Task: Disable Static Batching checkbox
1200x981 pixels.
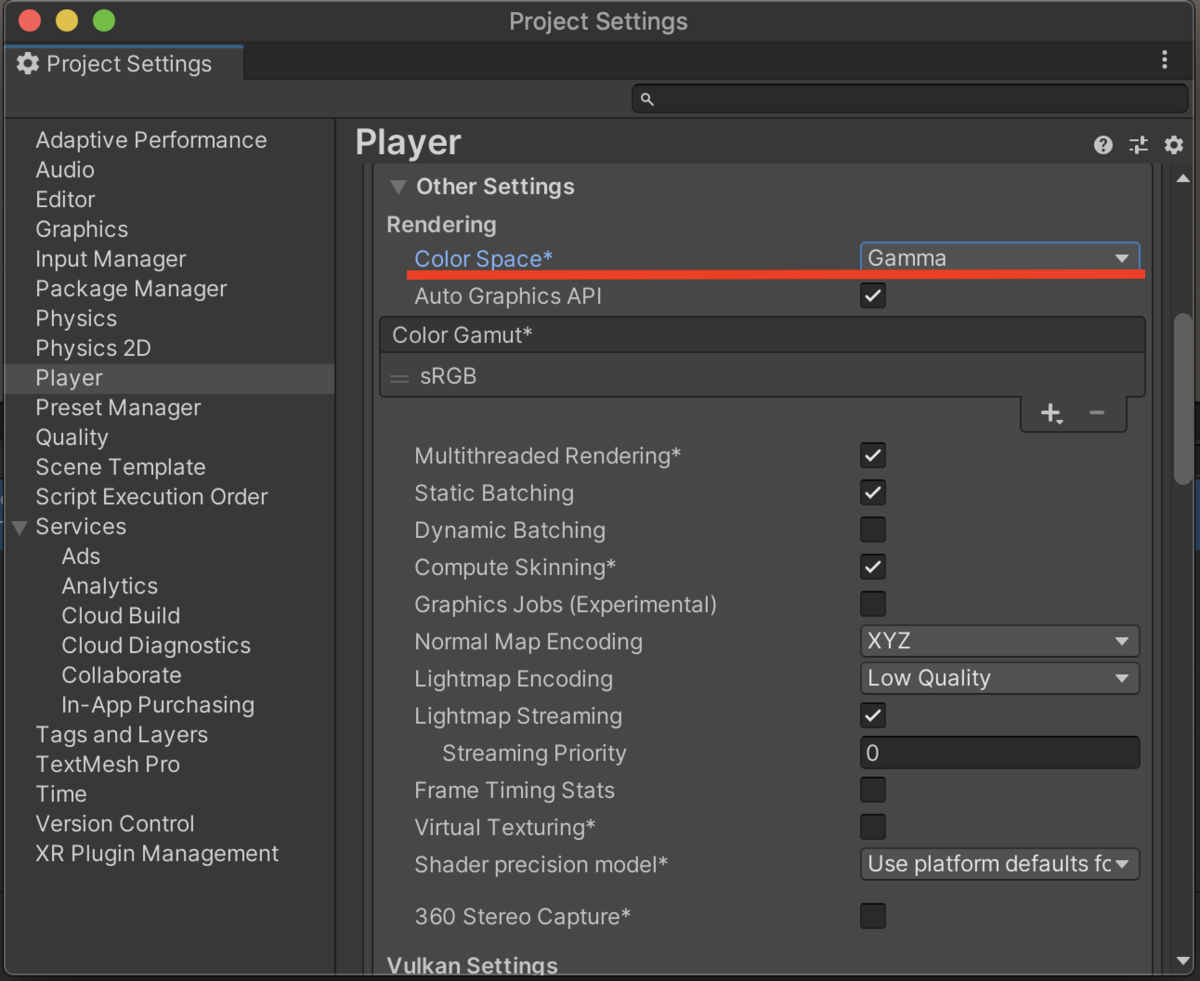Action: 873,492
